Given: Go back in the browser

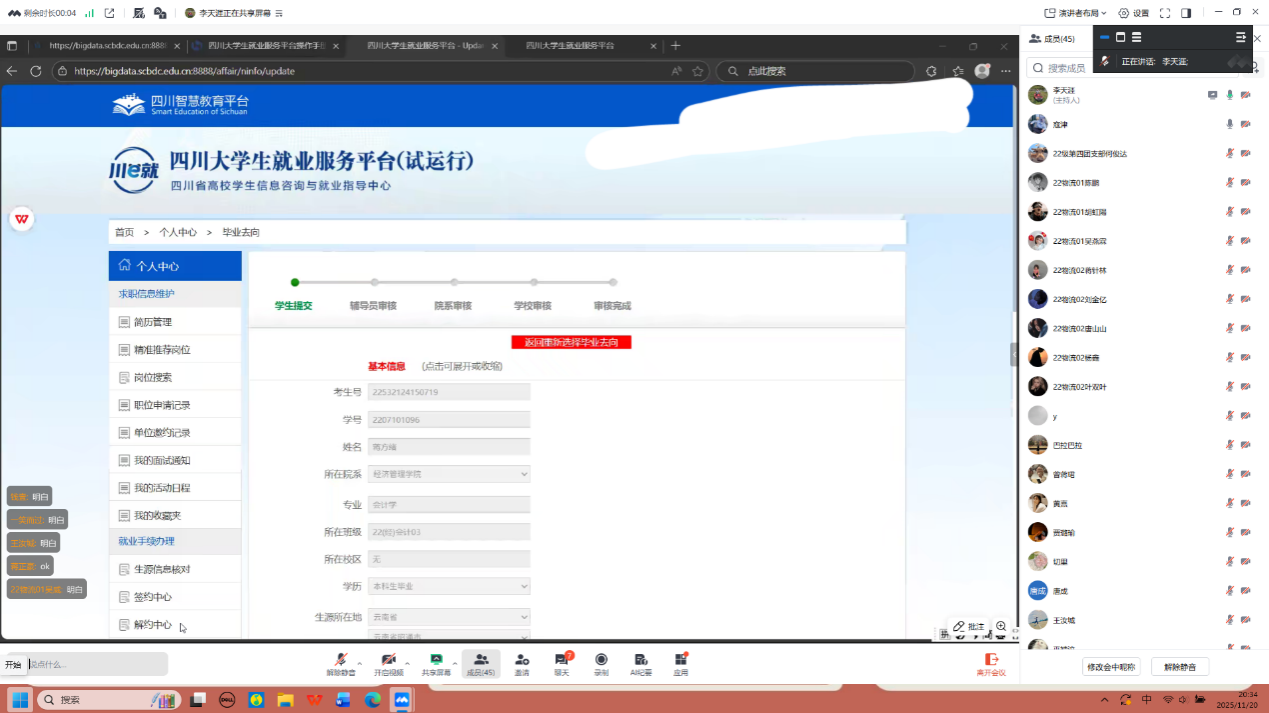Looking at the screenshot, I should tap(12, 71).
